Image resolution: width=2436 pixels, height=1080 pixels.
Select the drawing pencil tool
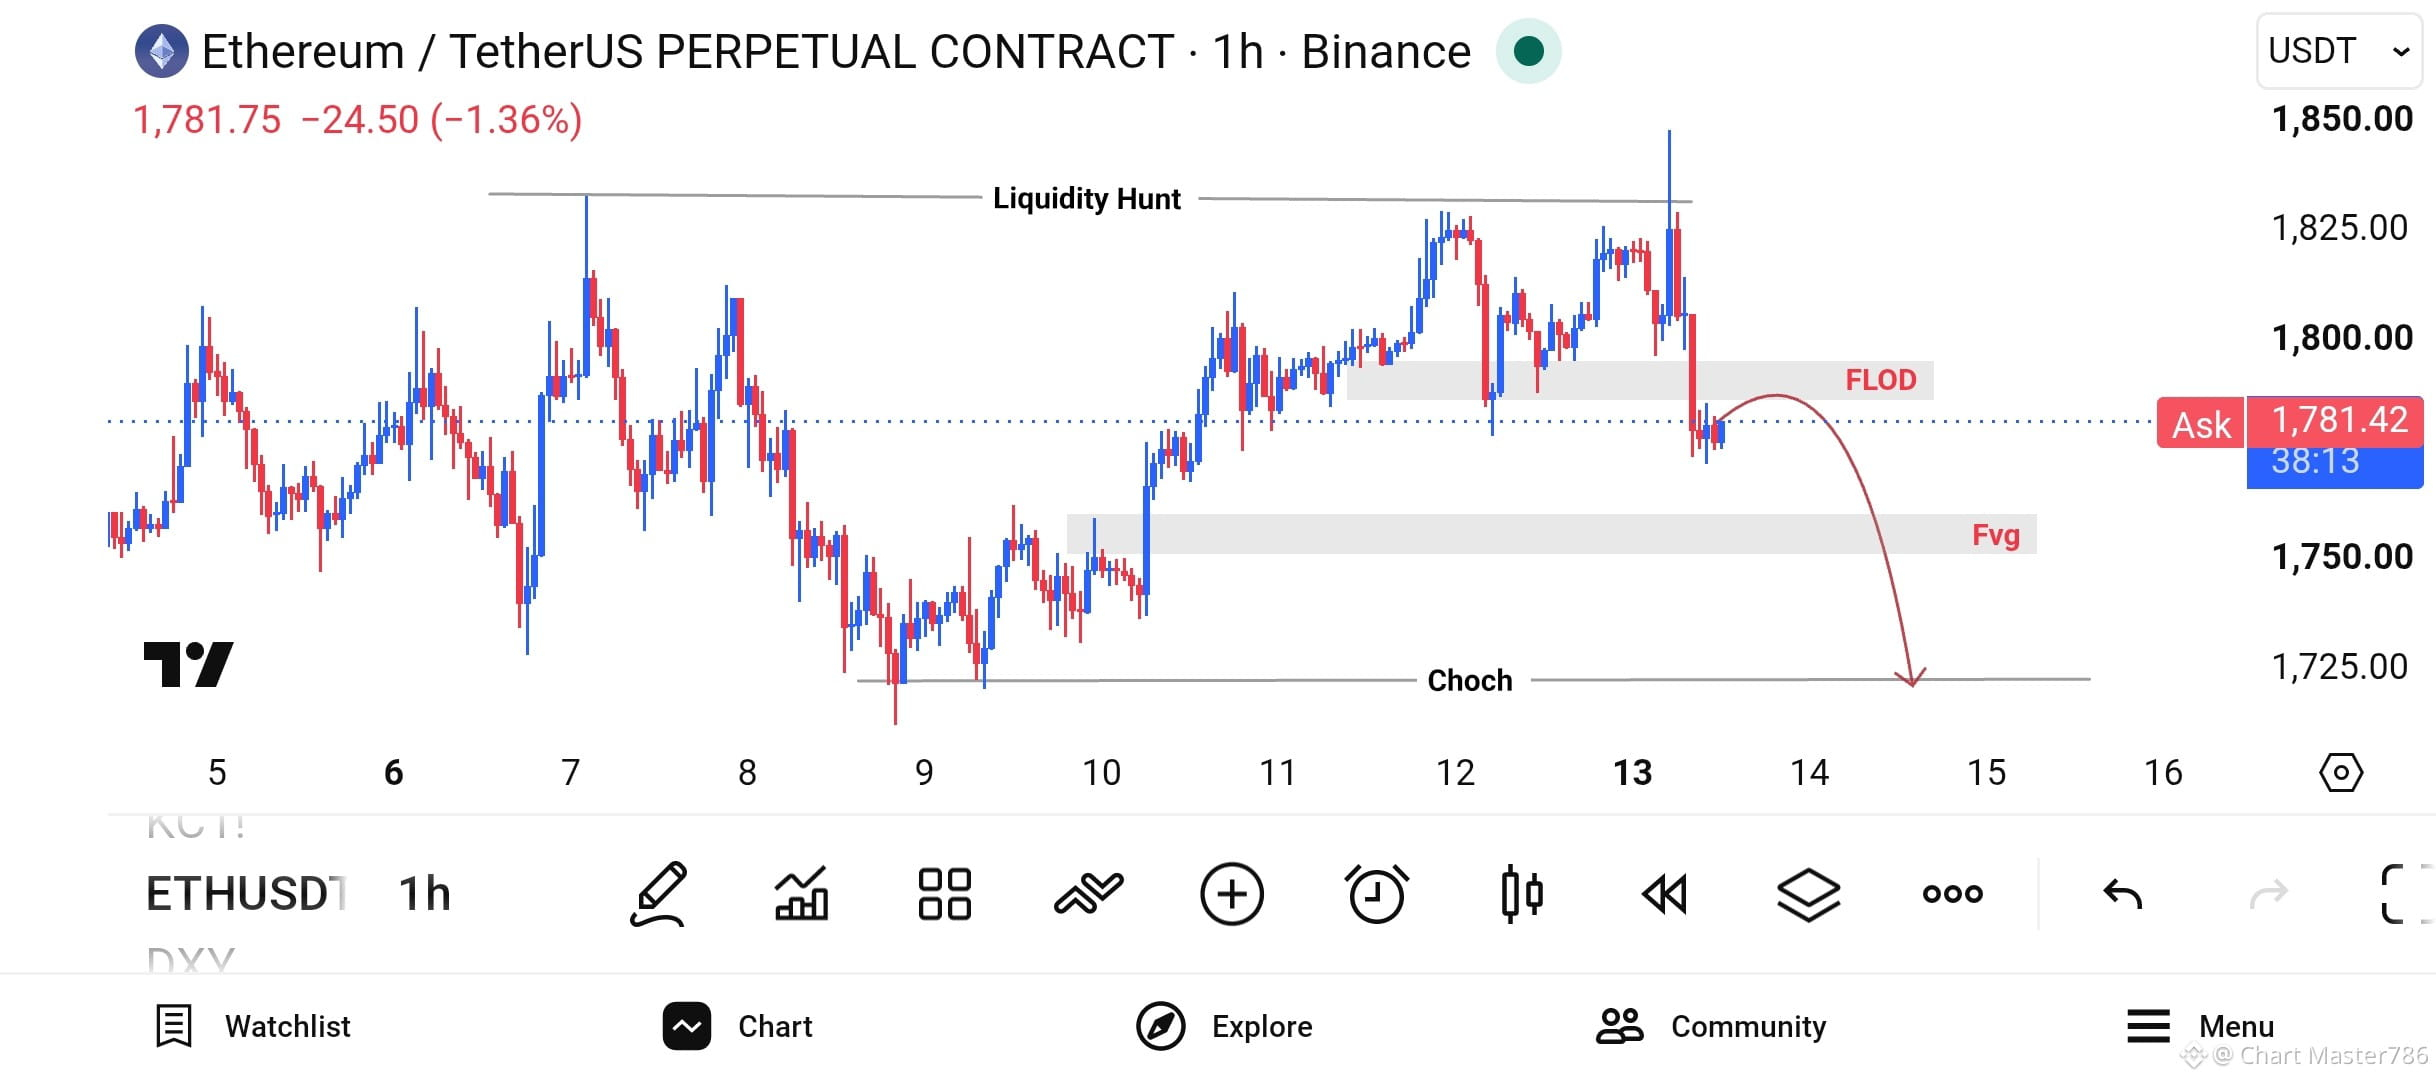pyautogui.click(x=659, y=894)
